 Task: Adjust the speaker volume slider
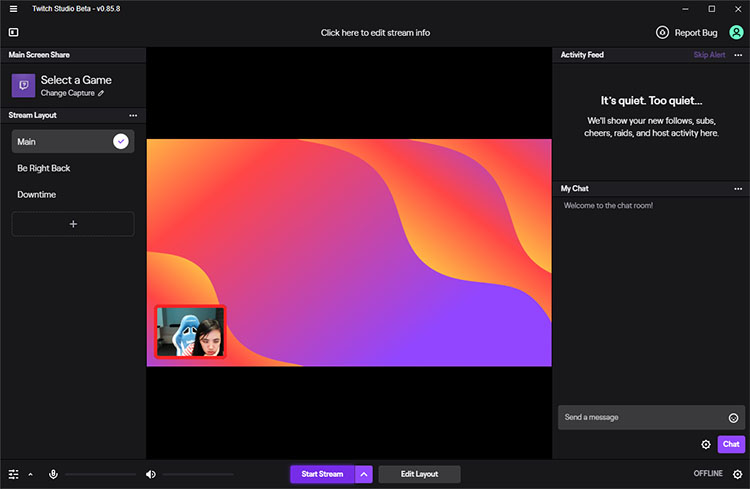198,475
